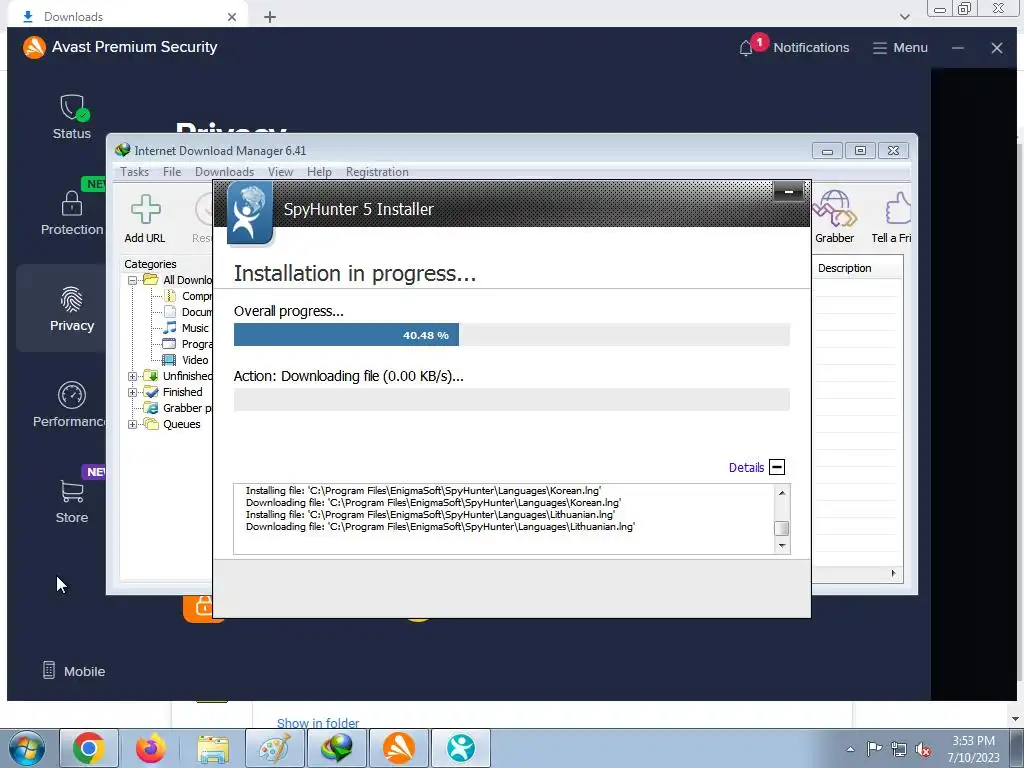Select Documents category icon in IDM tree
Viewport: 1024px width, 768px height.
tap(170, 312)
